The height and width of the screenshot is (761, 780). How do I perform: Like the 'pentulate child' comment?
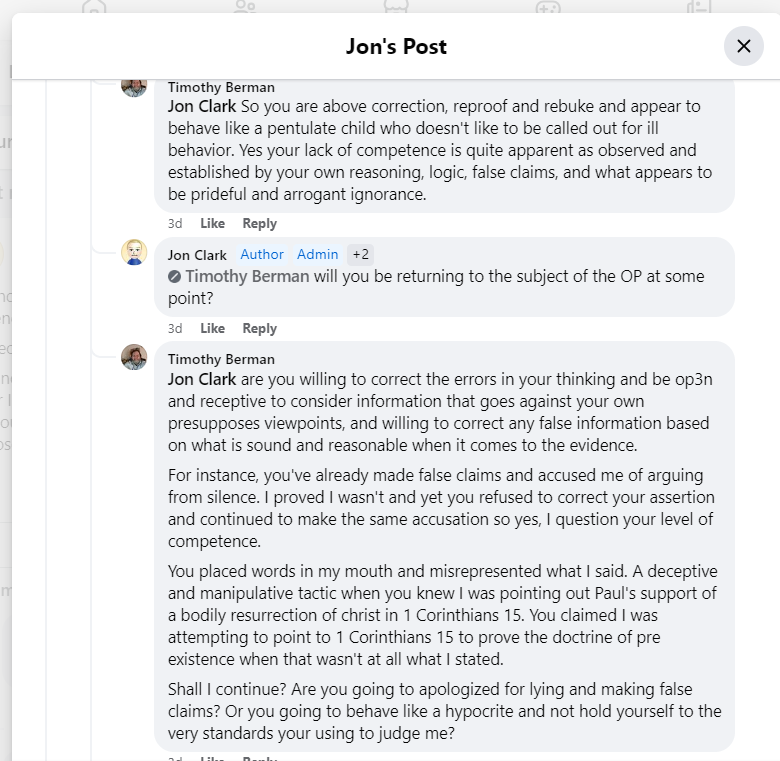pos(212,223)
